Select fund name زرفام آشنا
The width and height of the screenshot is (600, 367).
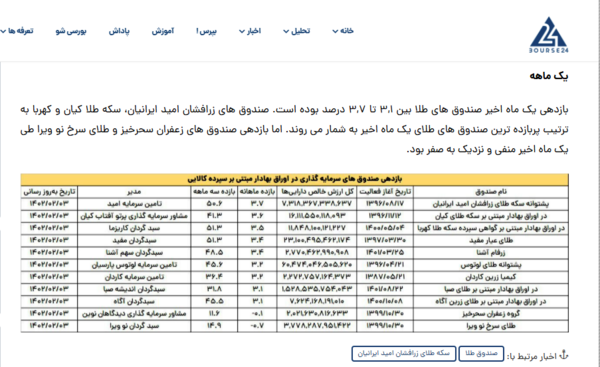click(x=491, y=253)
